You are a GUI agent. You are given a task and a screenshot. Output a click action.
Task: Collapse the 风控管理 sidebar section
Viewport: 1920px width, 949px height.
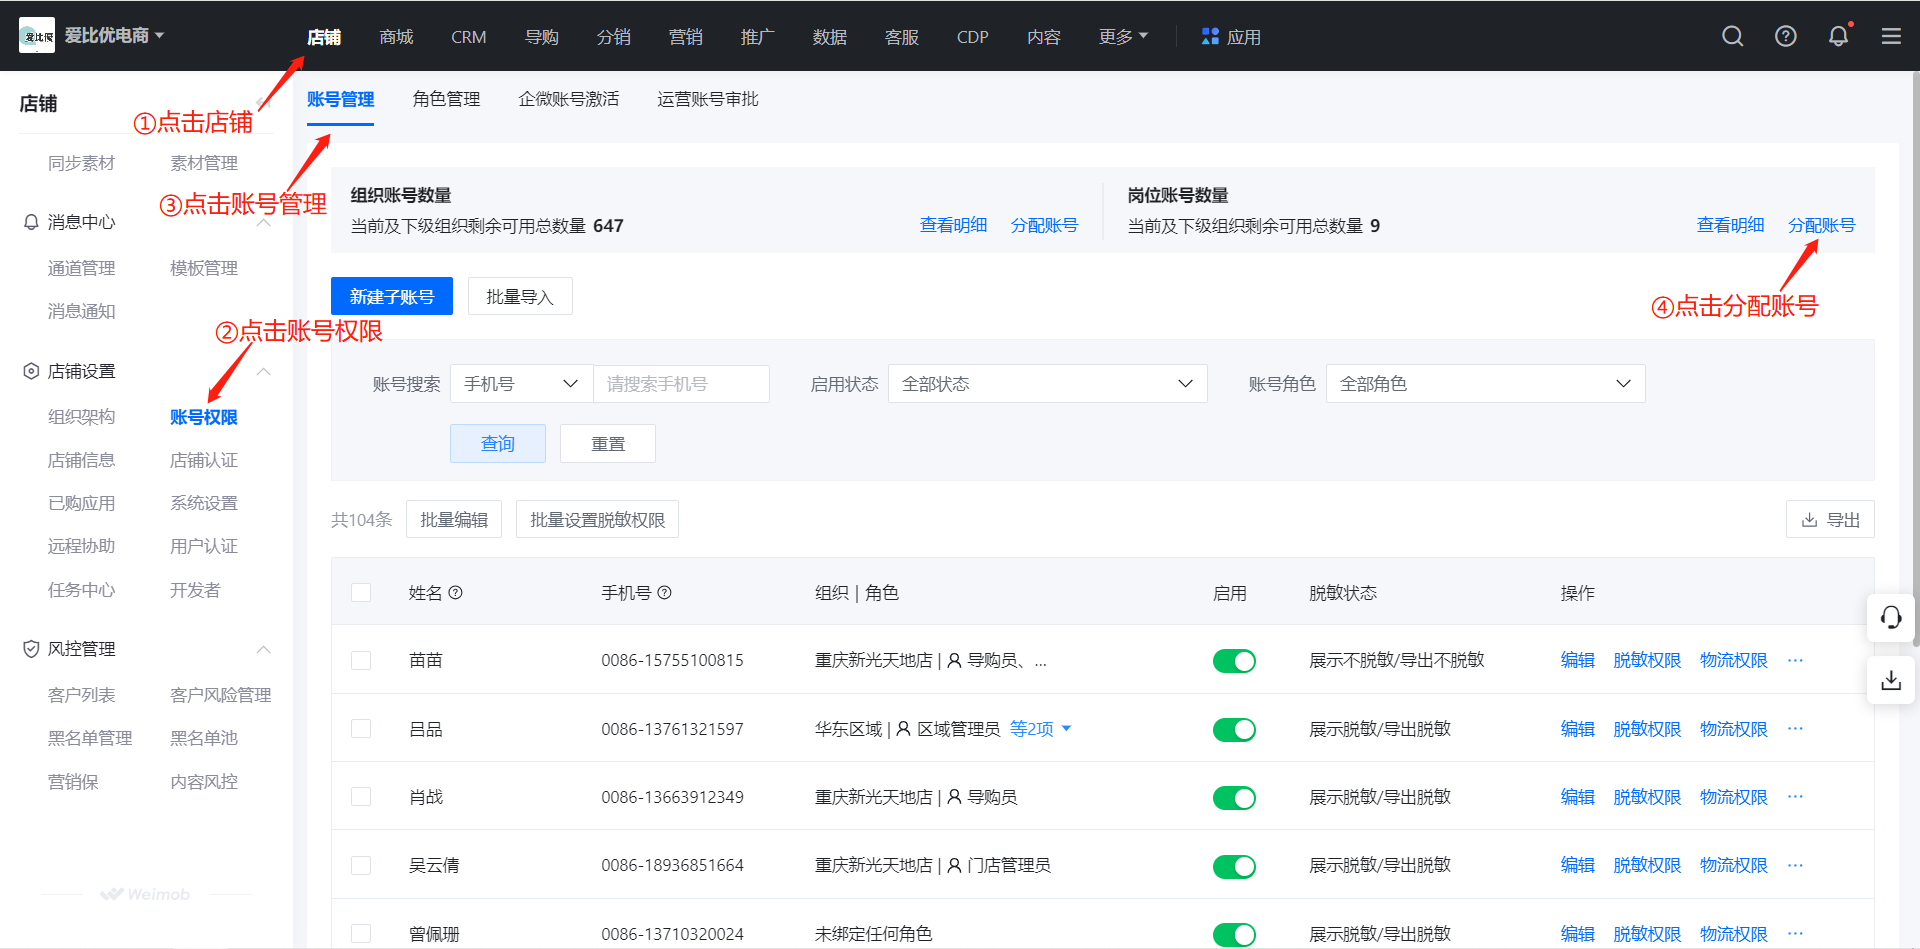click(x=264, y=650)
